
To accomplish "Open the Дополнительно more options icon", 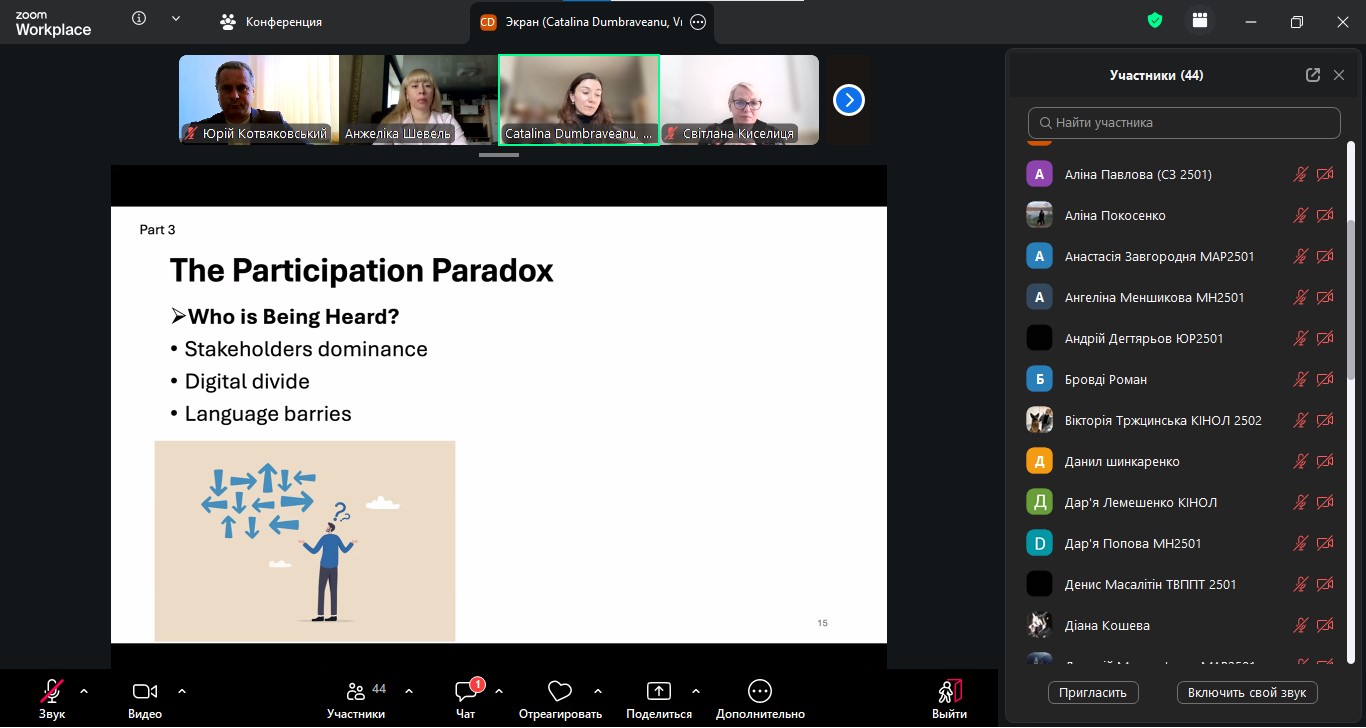I will click(760, 692).
